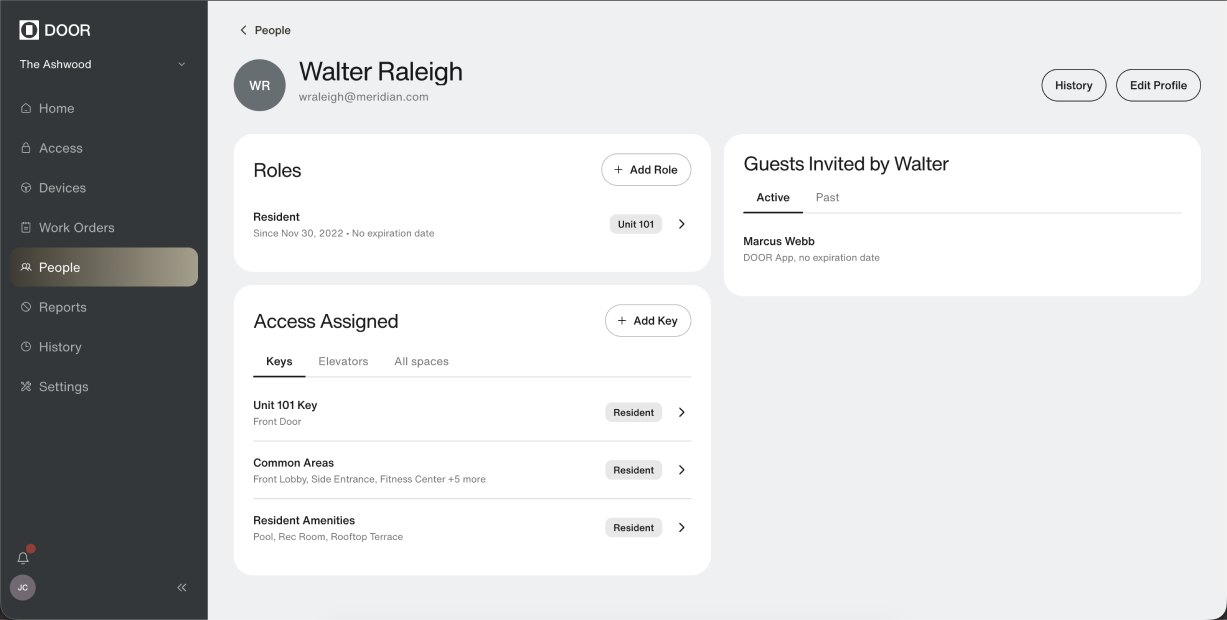Go to Home in the sidebar
Viewport: 1227px width, 620px height.
click(x=104, y=108)
